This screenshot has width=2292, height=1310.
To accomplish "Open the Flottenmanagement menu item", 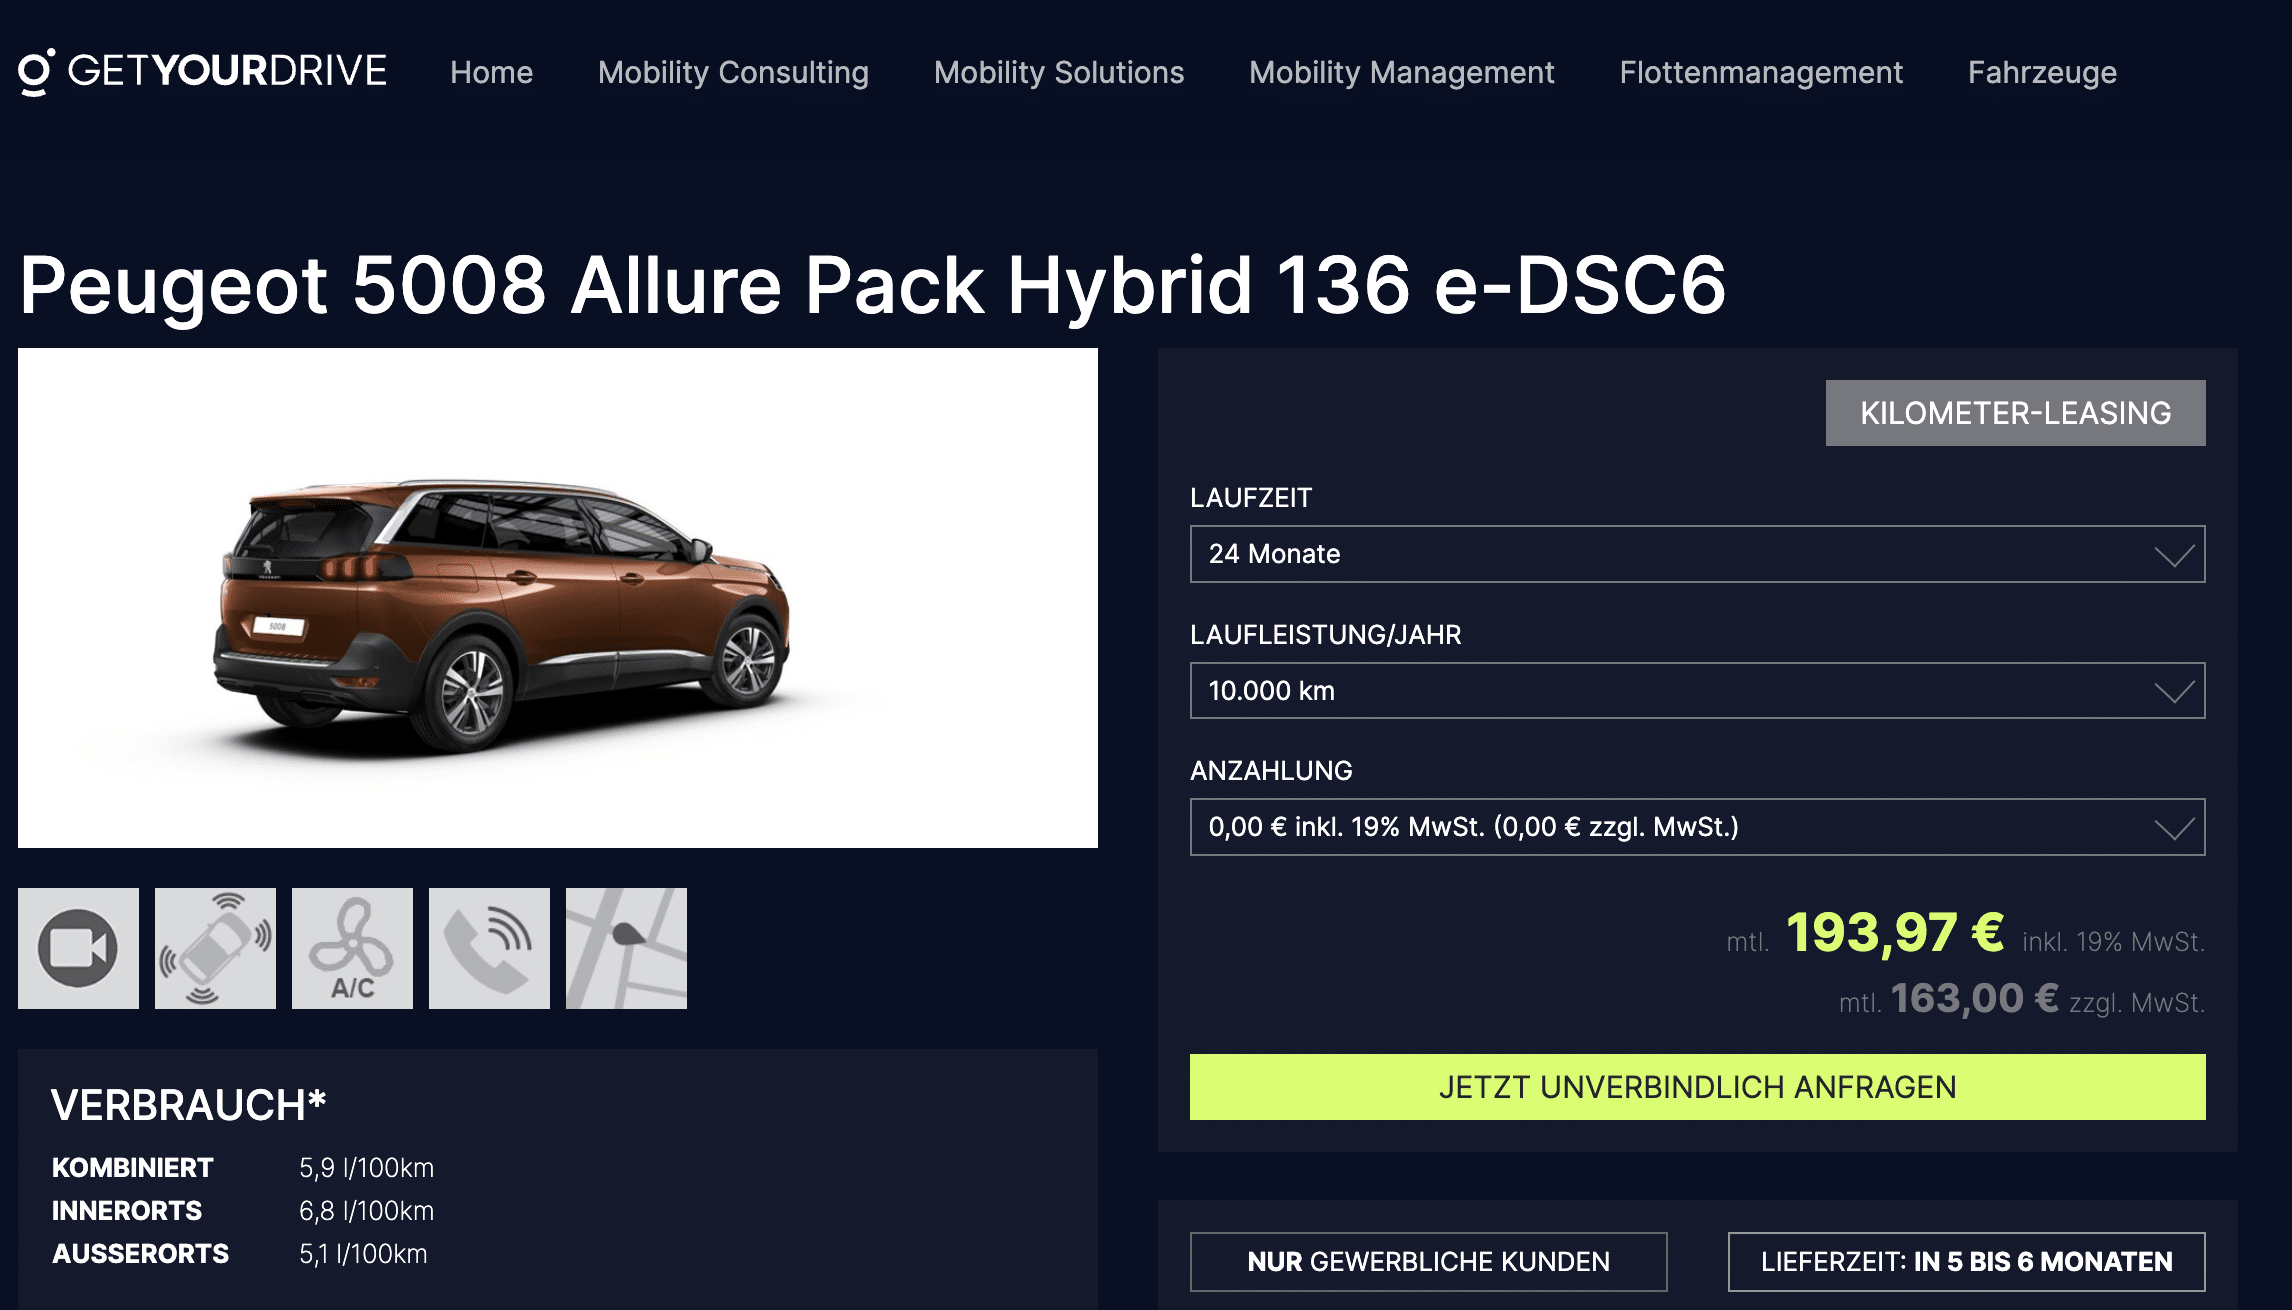I will pos(1761,72).
